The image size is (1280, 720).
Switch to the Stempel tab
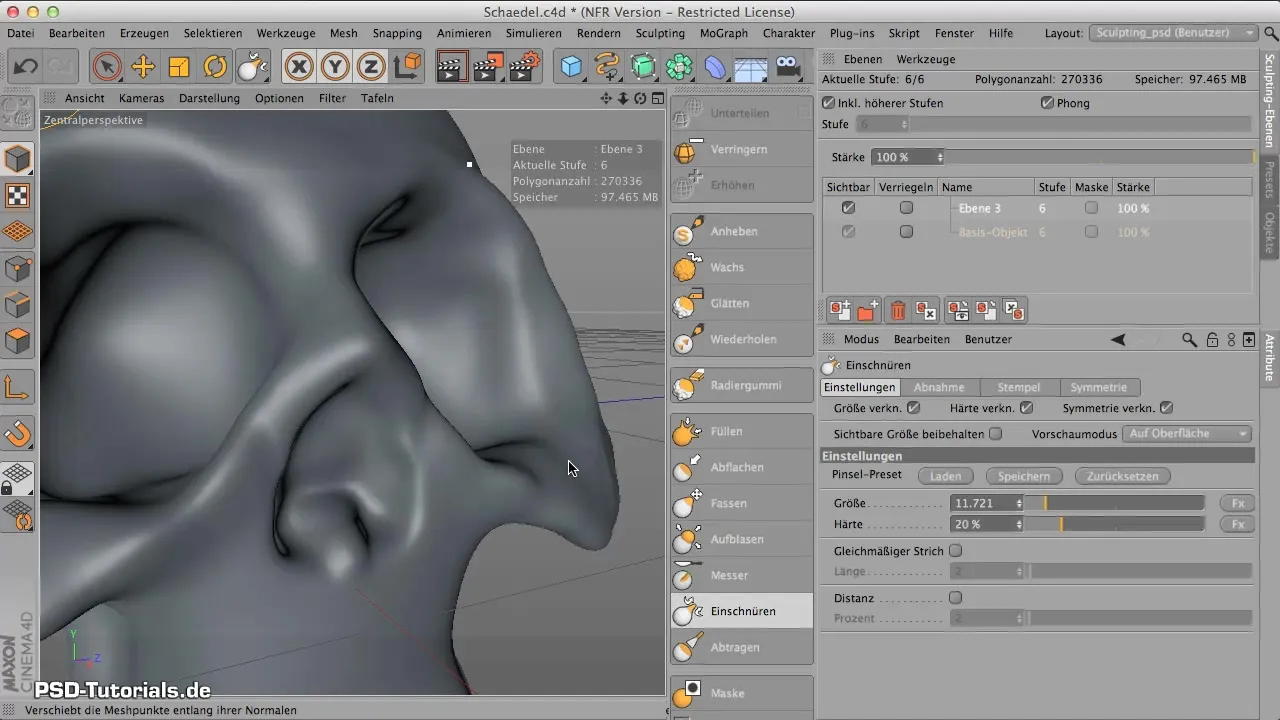1020,387
